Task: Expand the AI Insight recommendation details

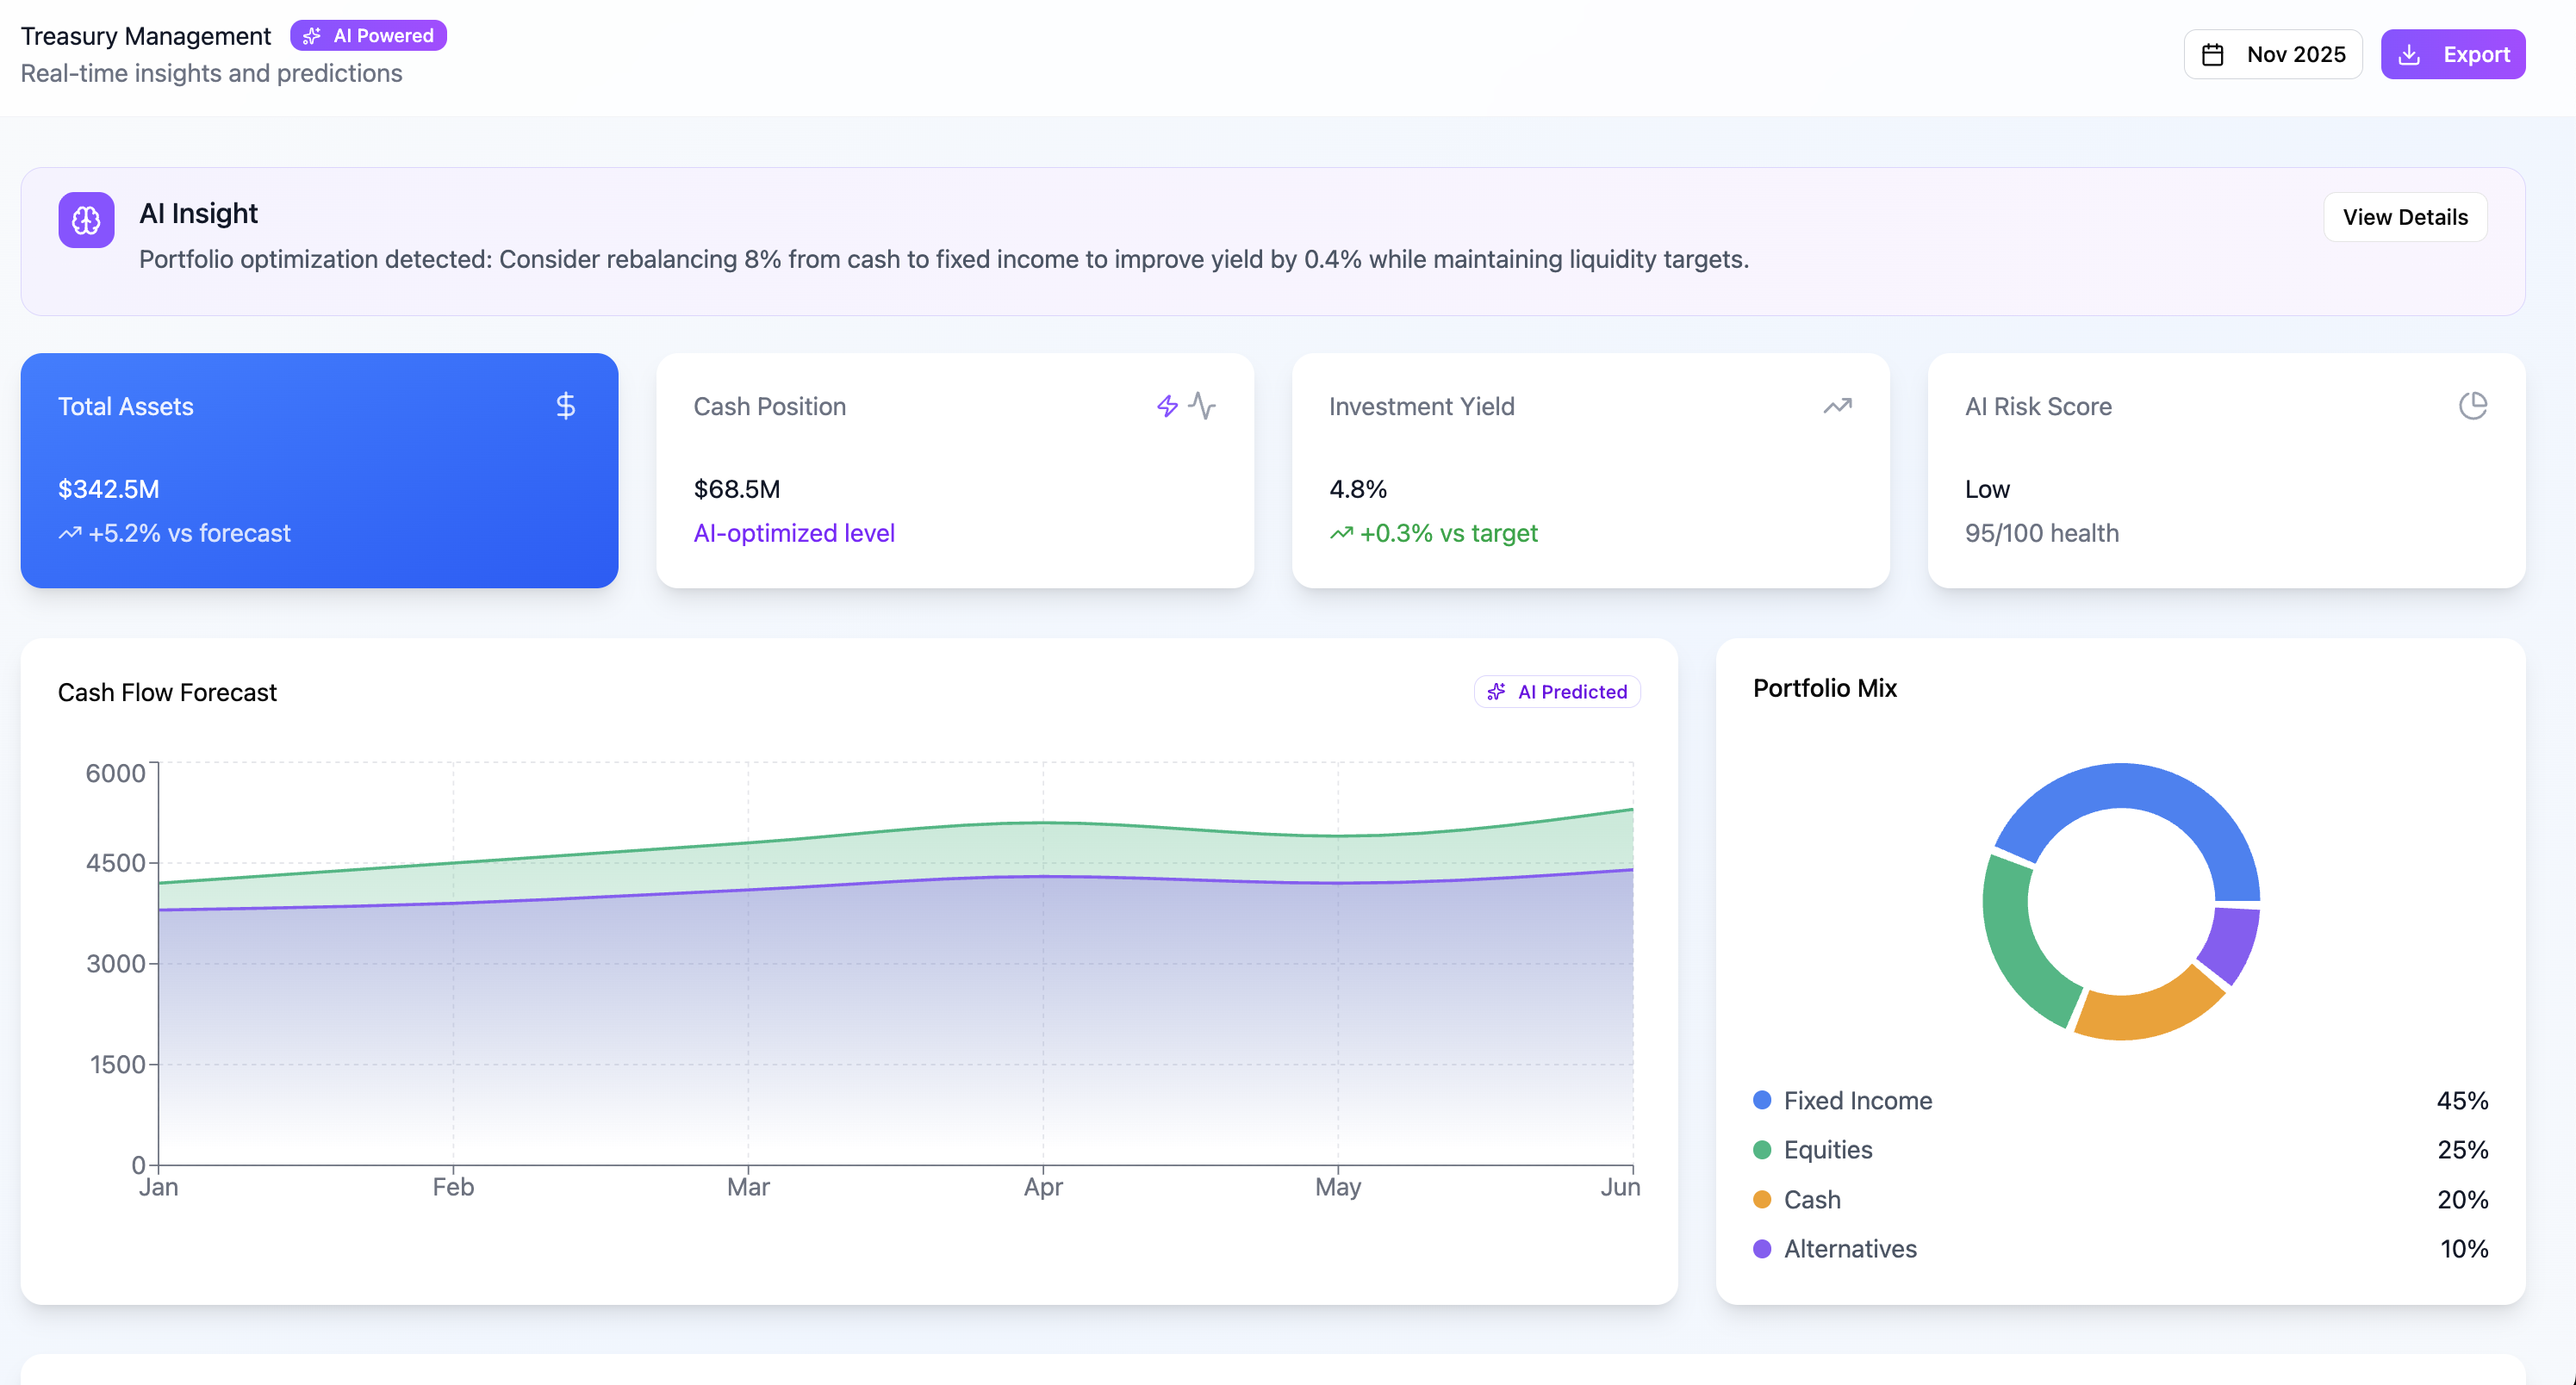Action: (2405, 217)
